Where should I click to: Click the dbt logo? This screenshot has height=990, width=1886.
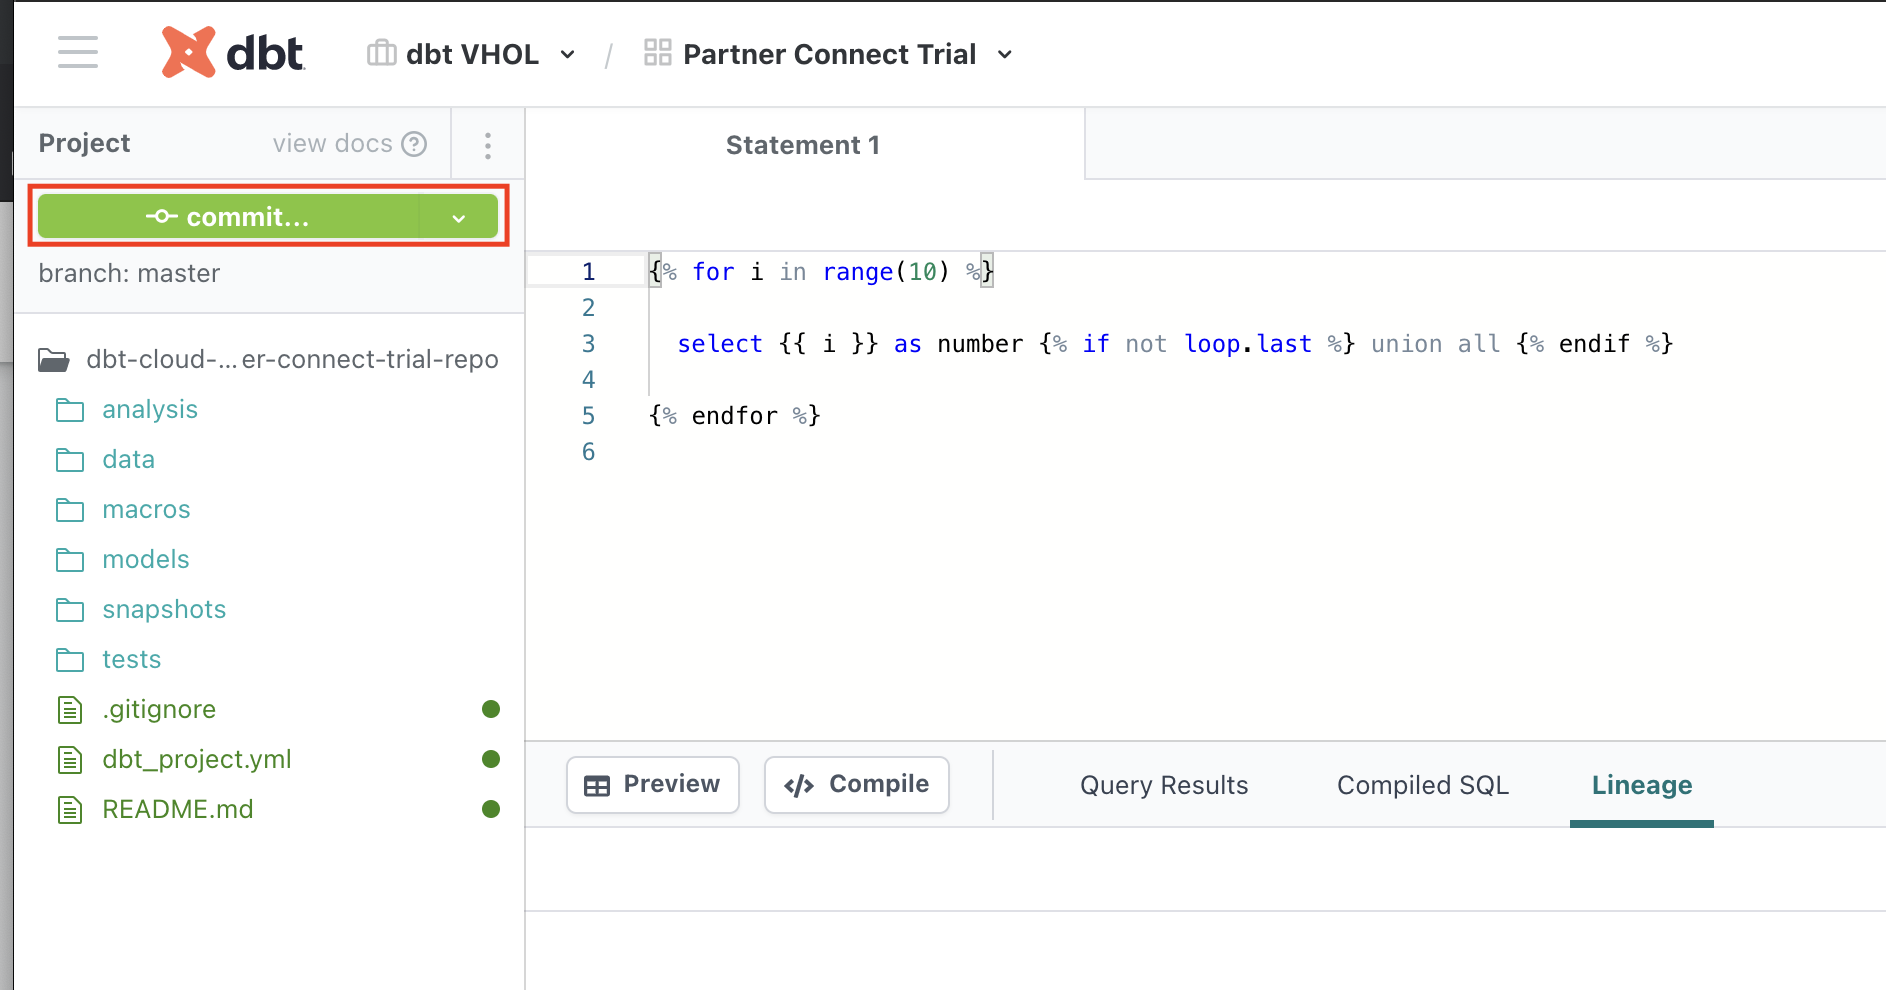[232, 51]
